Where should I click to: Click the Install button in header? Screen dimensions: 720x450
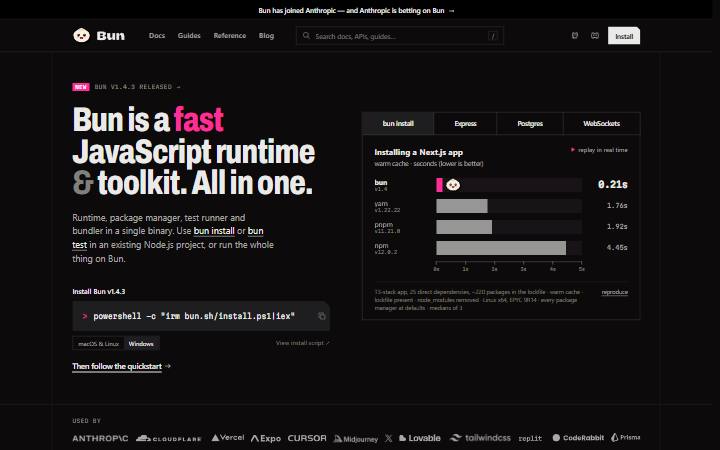624,36
